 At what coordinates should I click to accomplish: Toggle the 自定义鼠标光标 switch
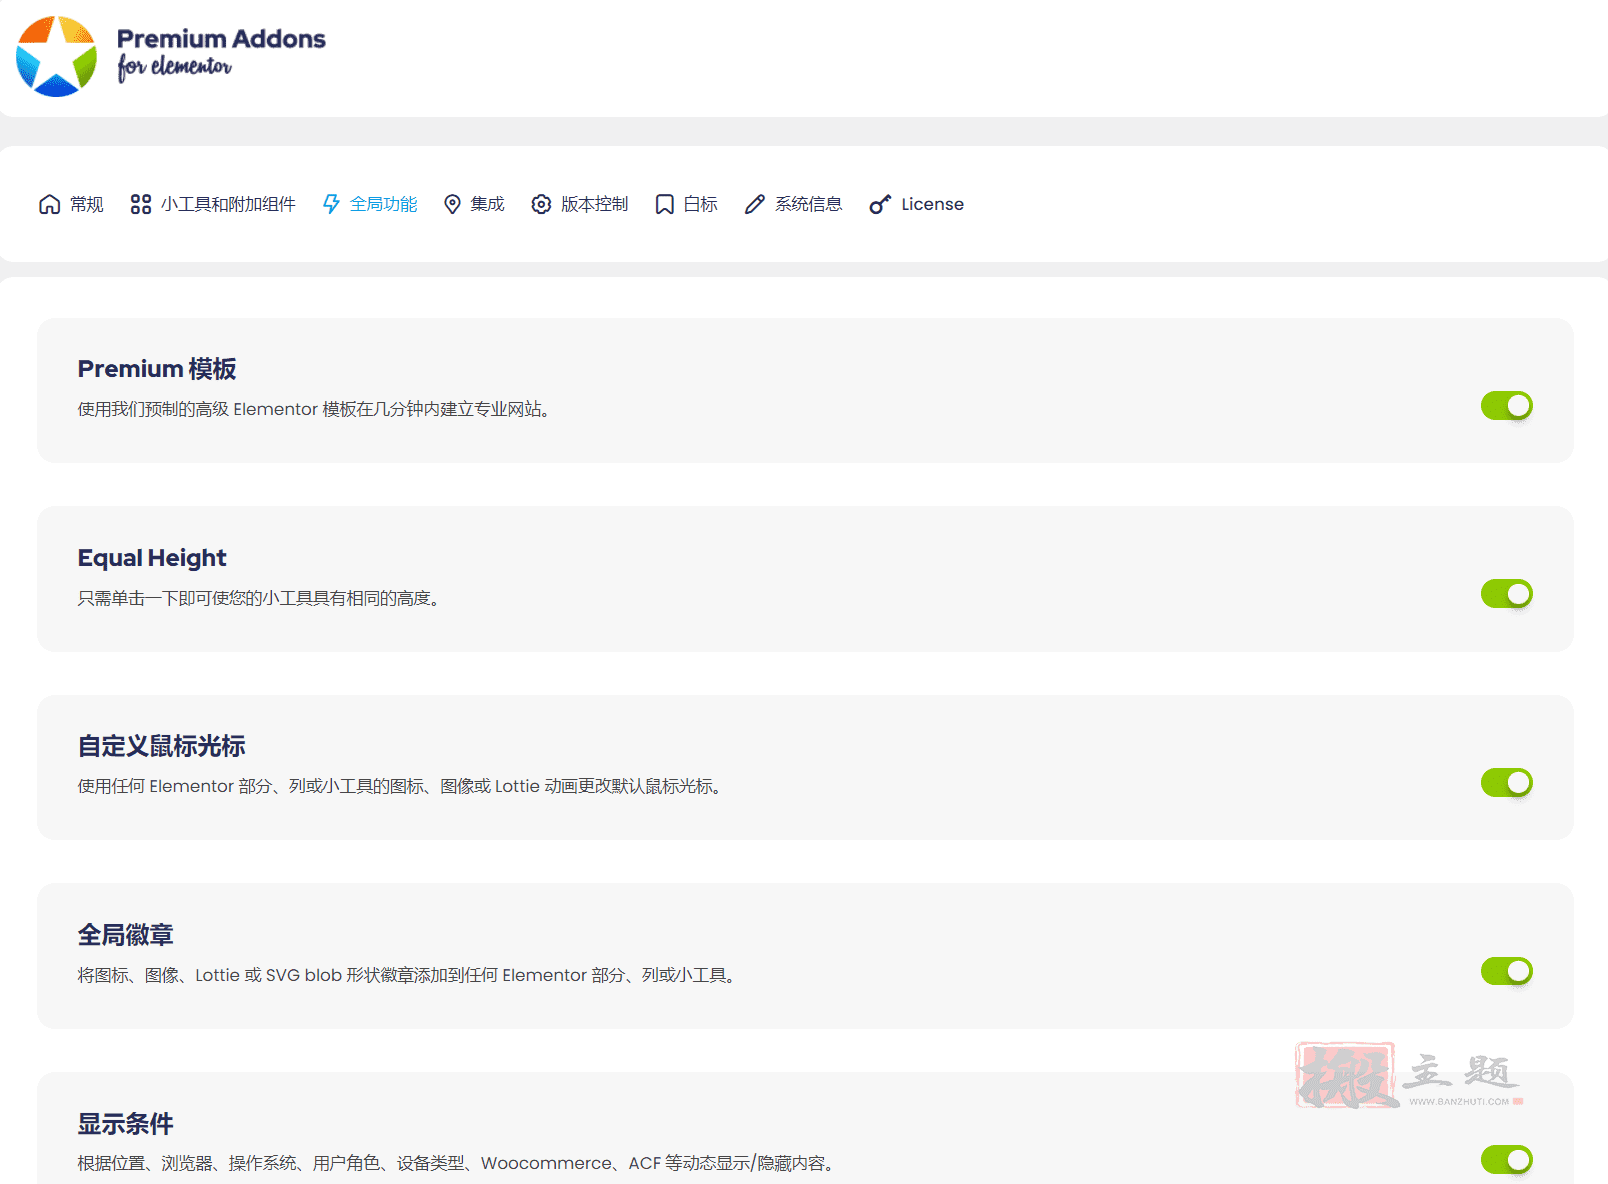coord(1506,783)
